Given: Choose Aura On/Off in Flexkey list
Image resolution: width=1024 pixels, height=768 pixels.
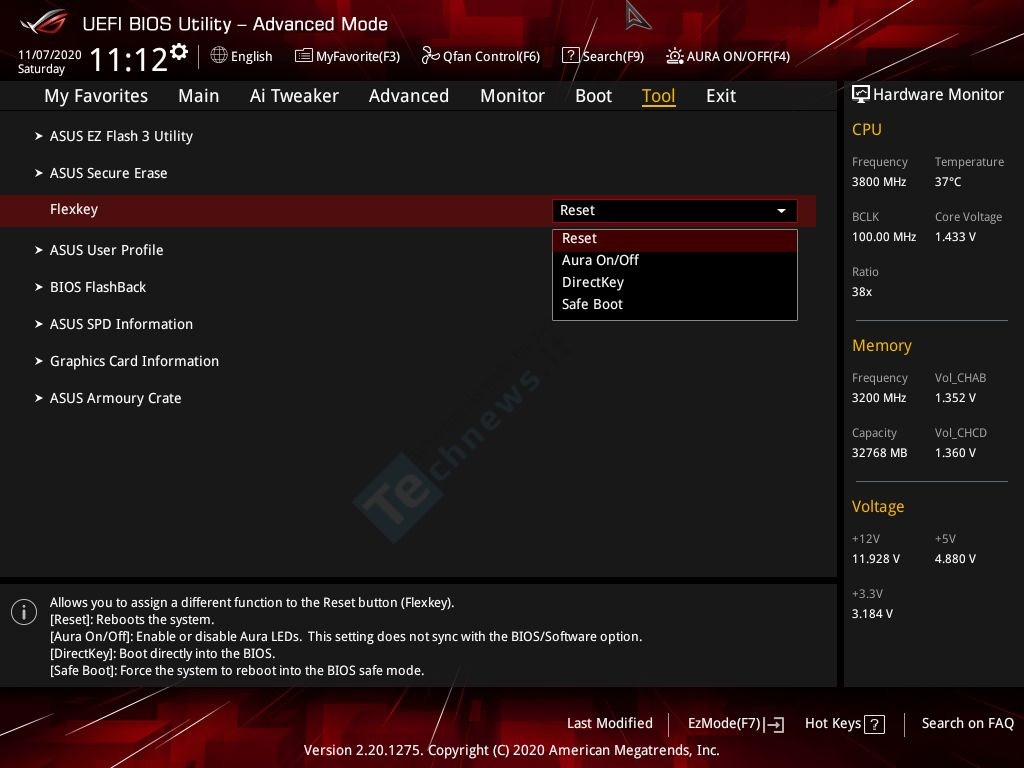Looking at the screenshot, I should (675, 260).
